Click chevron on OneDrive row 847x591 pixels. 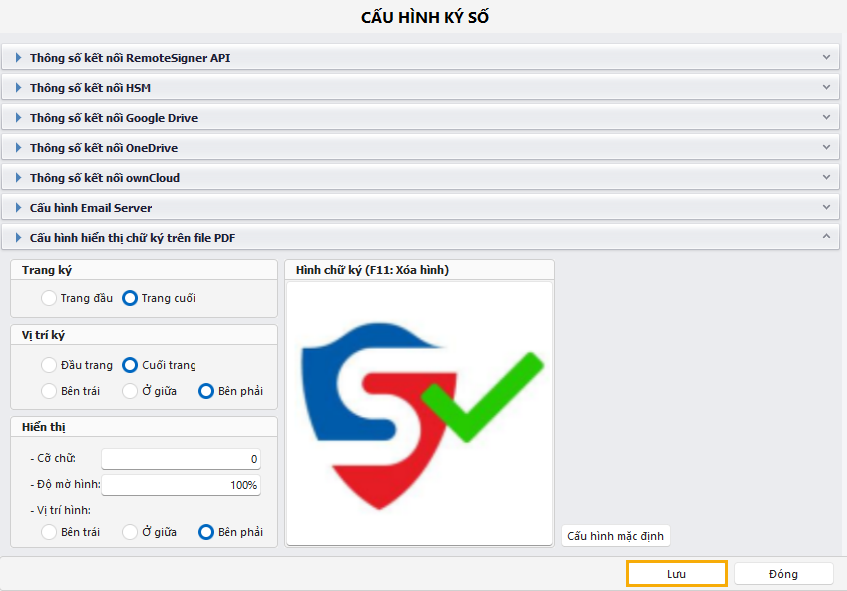click(x=826, y=147)
